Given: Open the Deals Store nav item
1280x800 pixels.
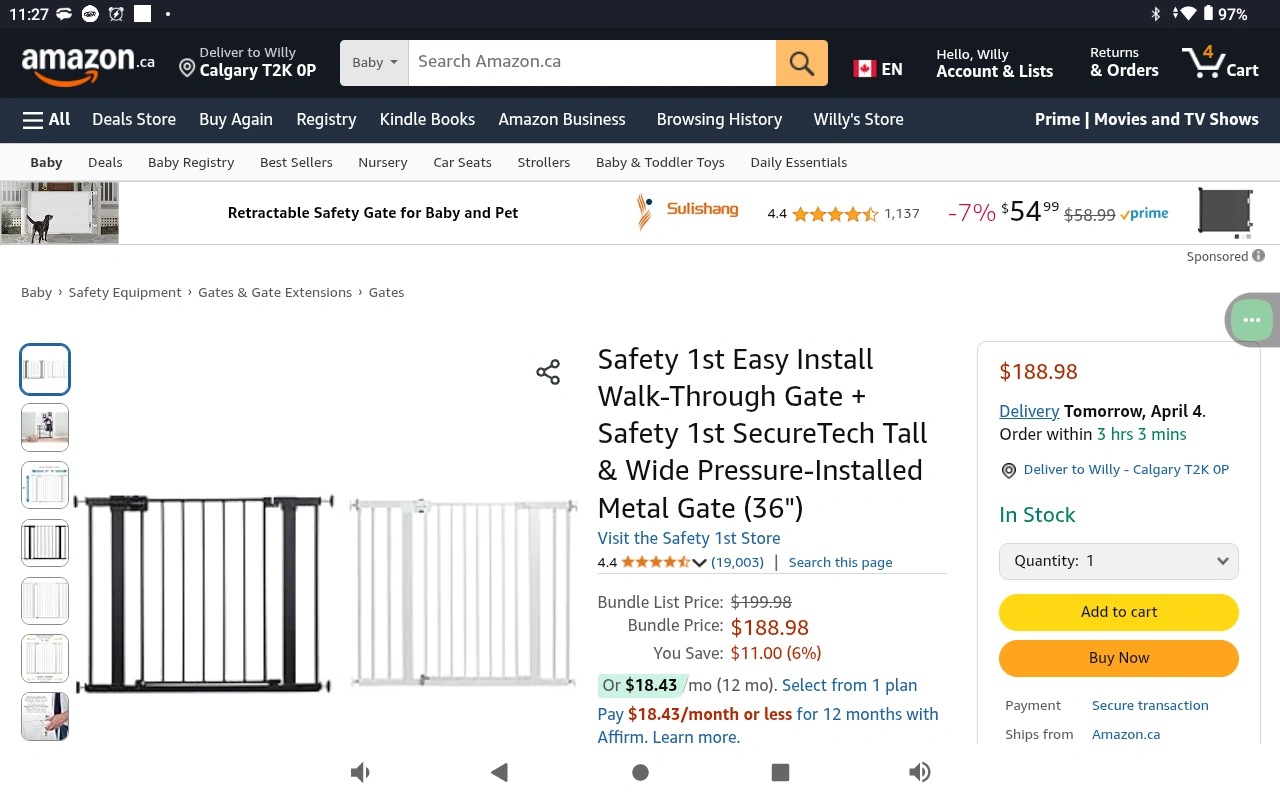Looking at the screenshot, I should pos(134,120).
